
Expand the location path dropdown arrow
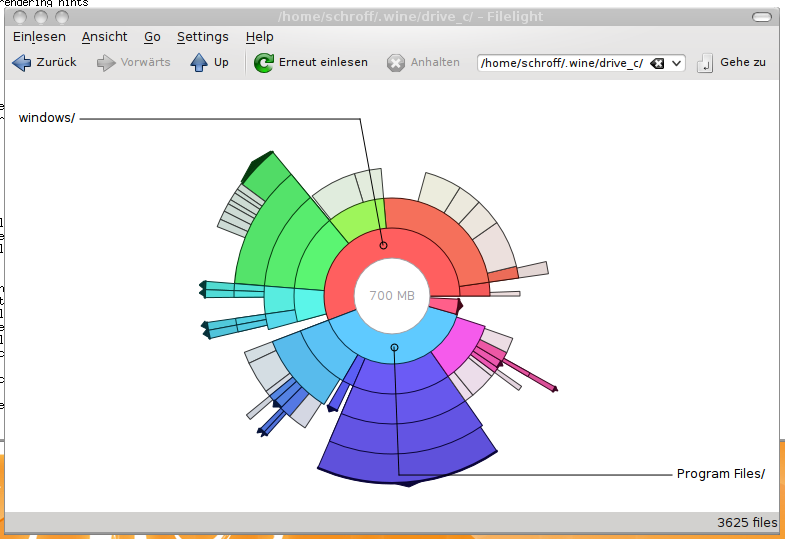pos(677,63)
